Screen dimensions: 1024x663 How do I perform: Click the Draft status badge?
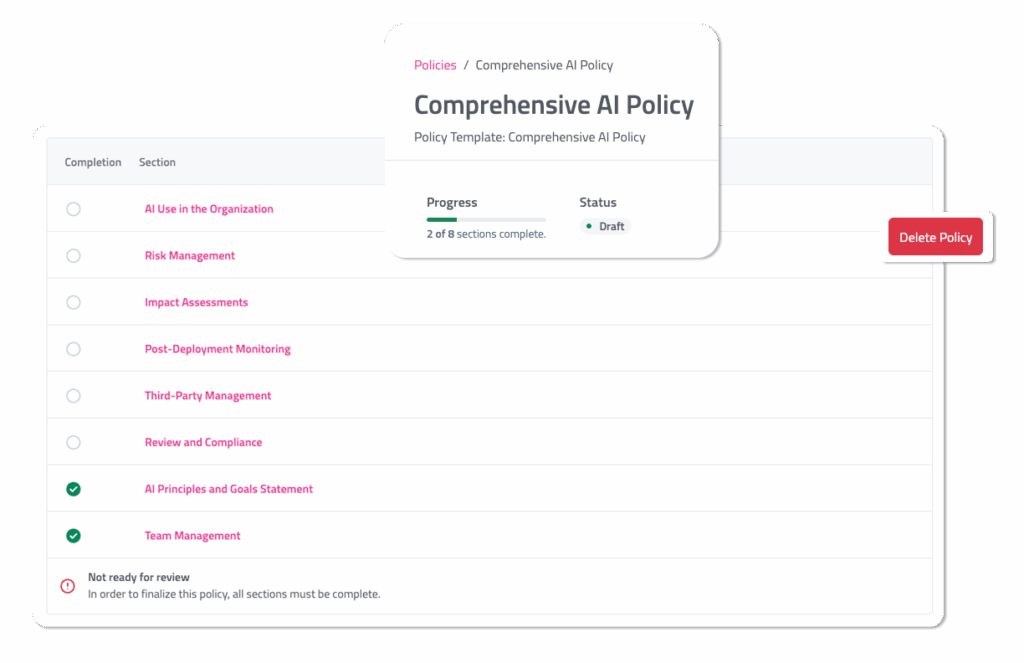(x=606, y=227)
